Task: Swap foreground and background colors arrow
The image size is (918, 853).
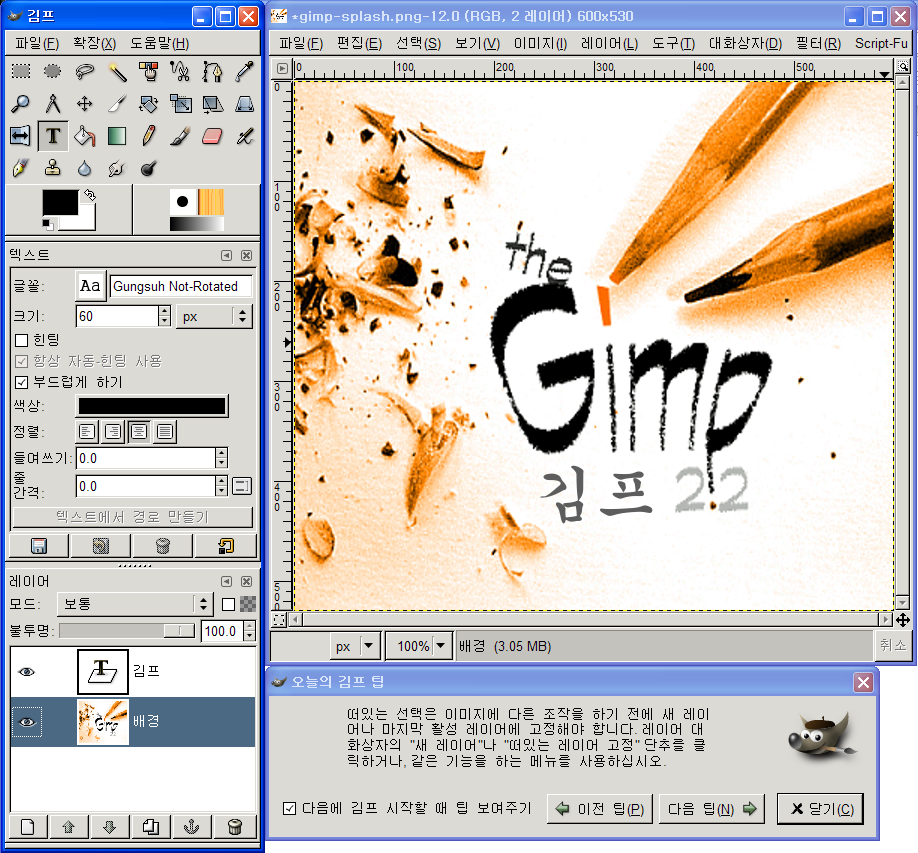Action: (x=90, y=195)
